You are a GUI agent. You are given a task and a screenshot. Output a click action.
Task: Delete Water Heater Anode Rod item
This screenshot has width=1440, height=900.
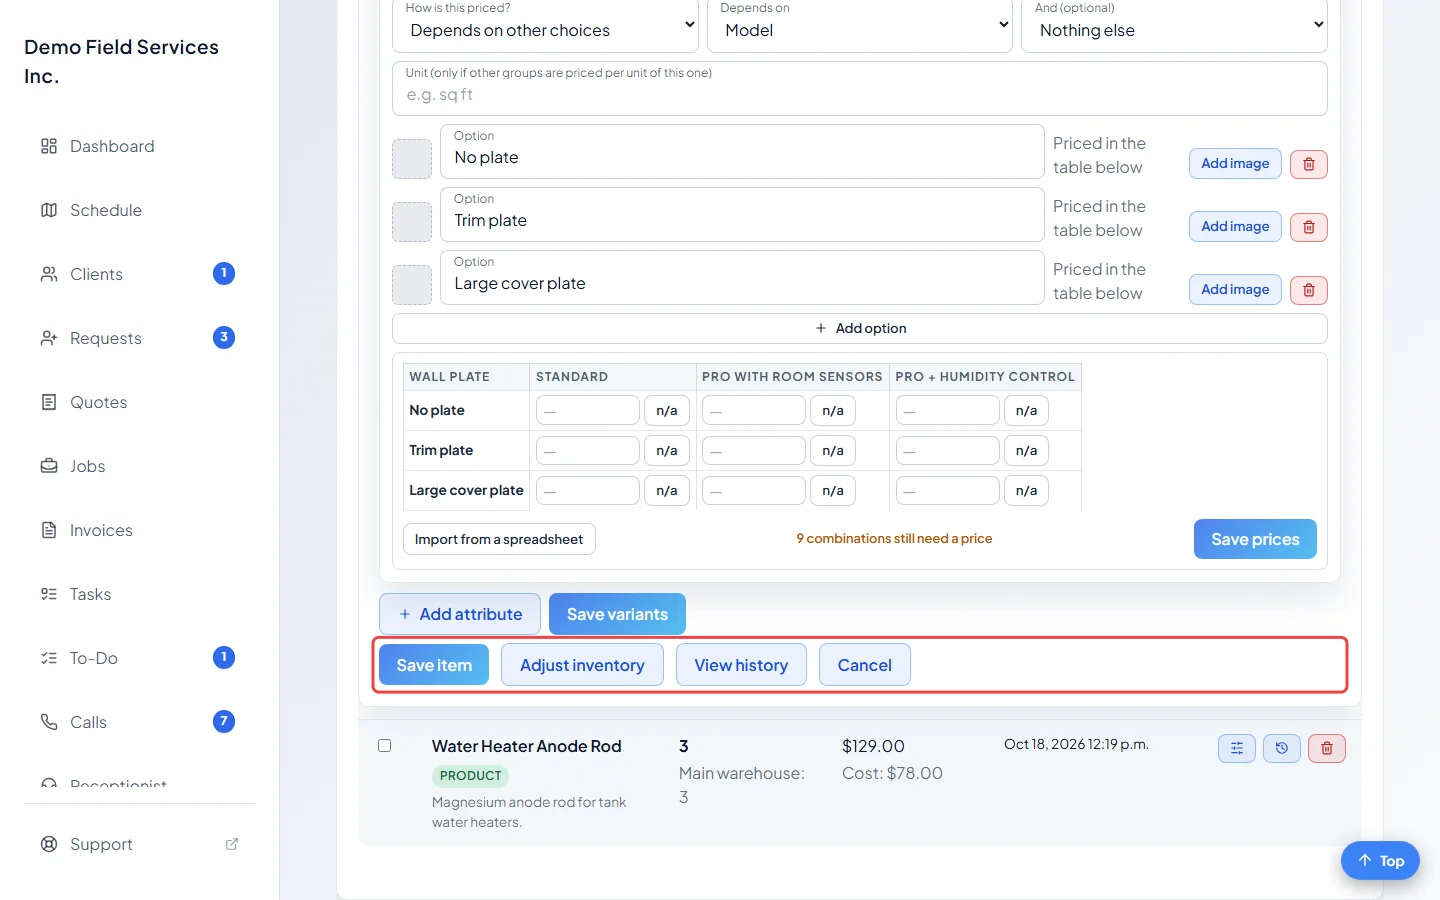pyautogui.click(x=1327, y=748)
